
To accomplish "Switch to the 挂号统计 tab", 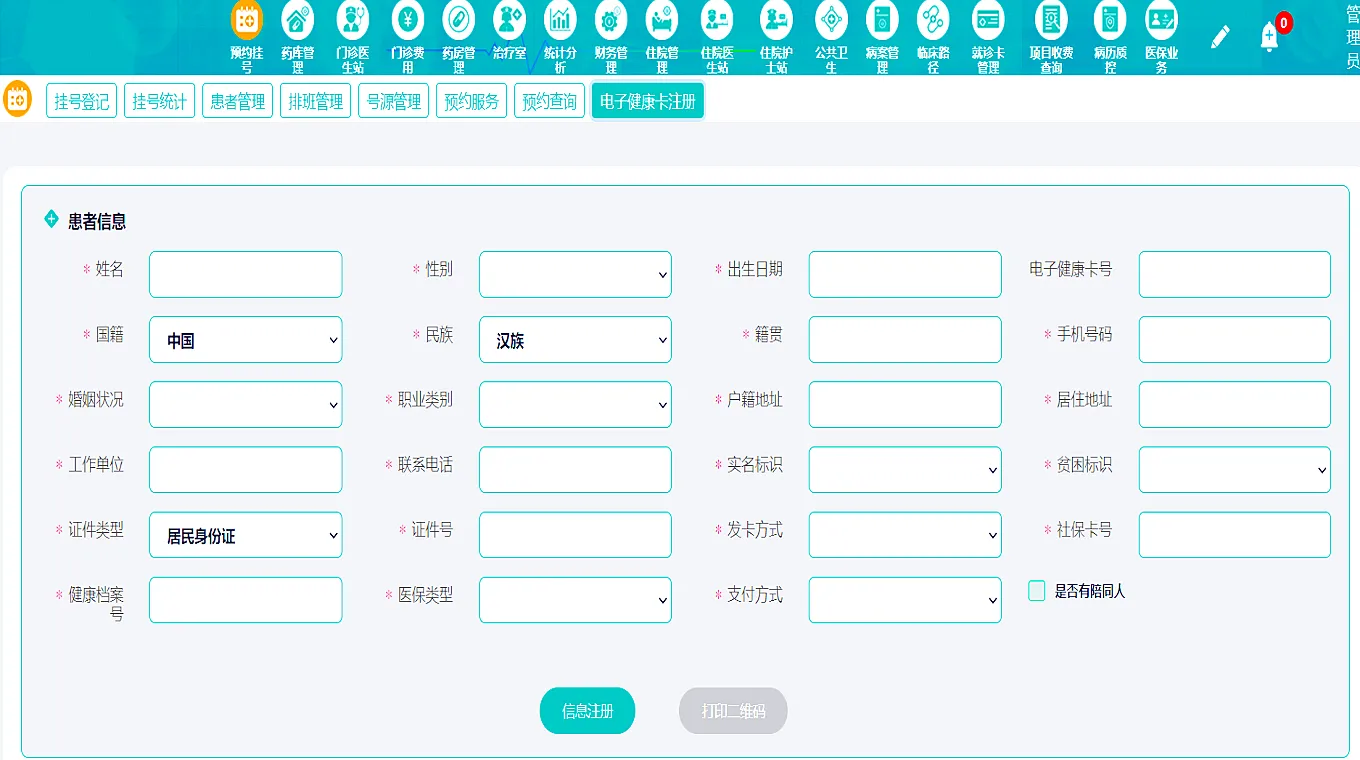I will [x=159, y=101].
